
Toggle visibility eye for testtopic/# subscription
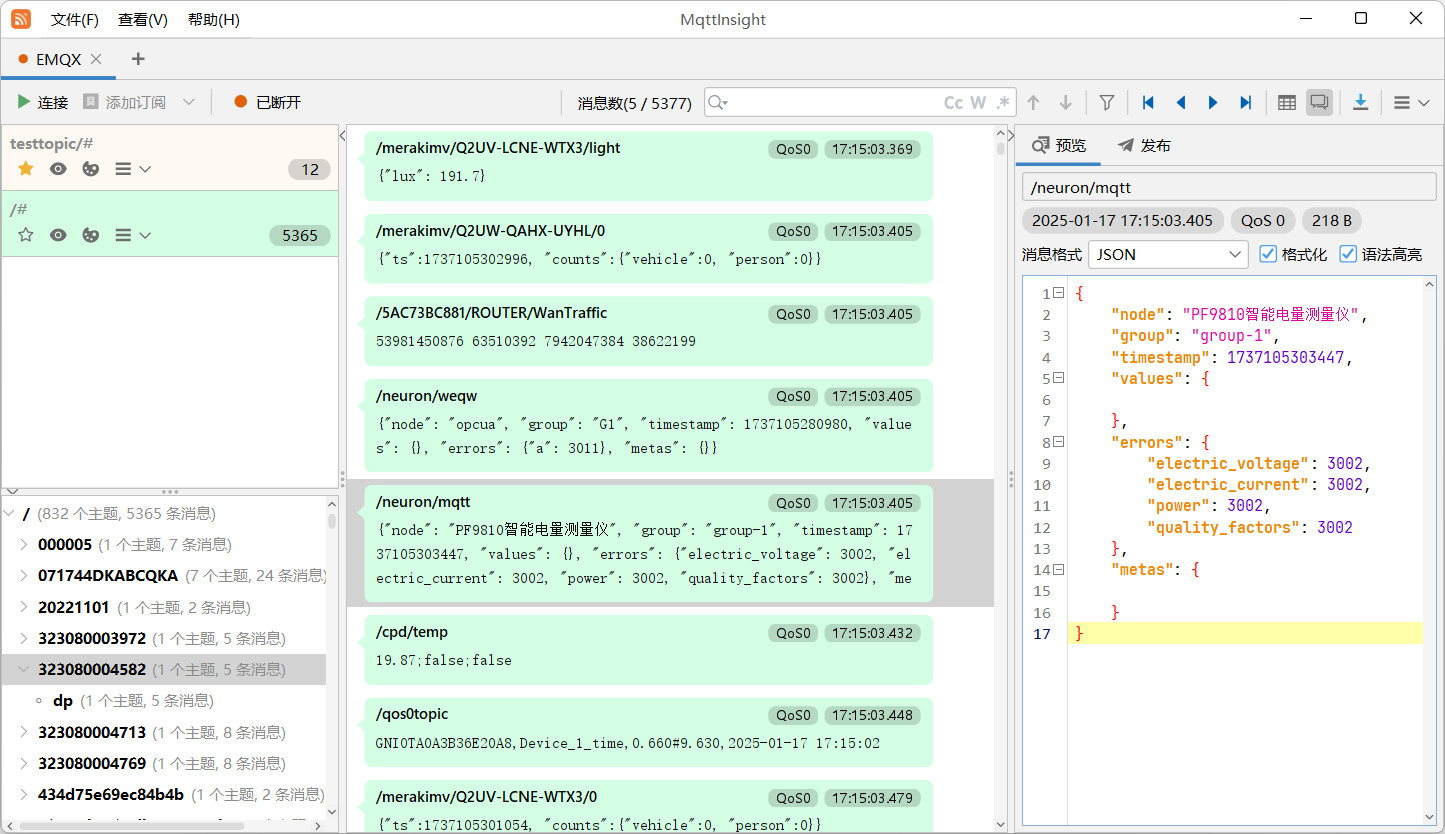[x=59, y=169]
